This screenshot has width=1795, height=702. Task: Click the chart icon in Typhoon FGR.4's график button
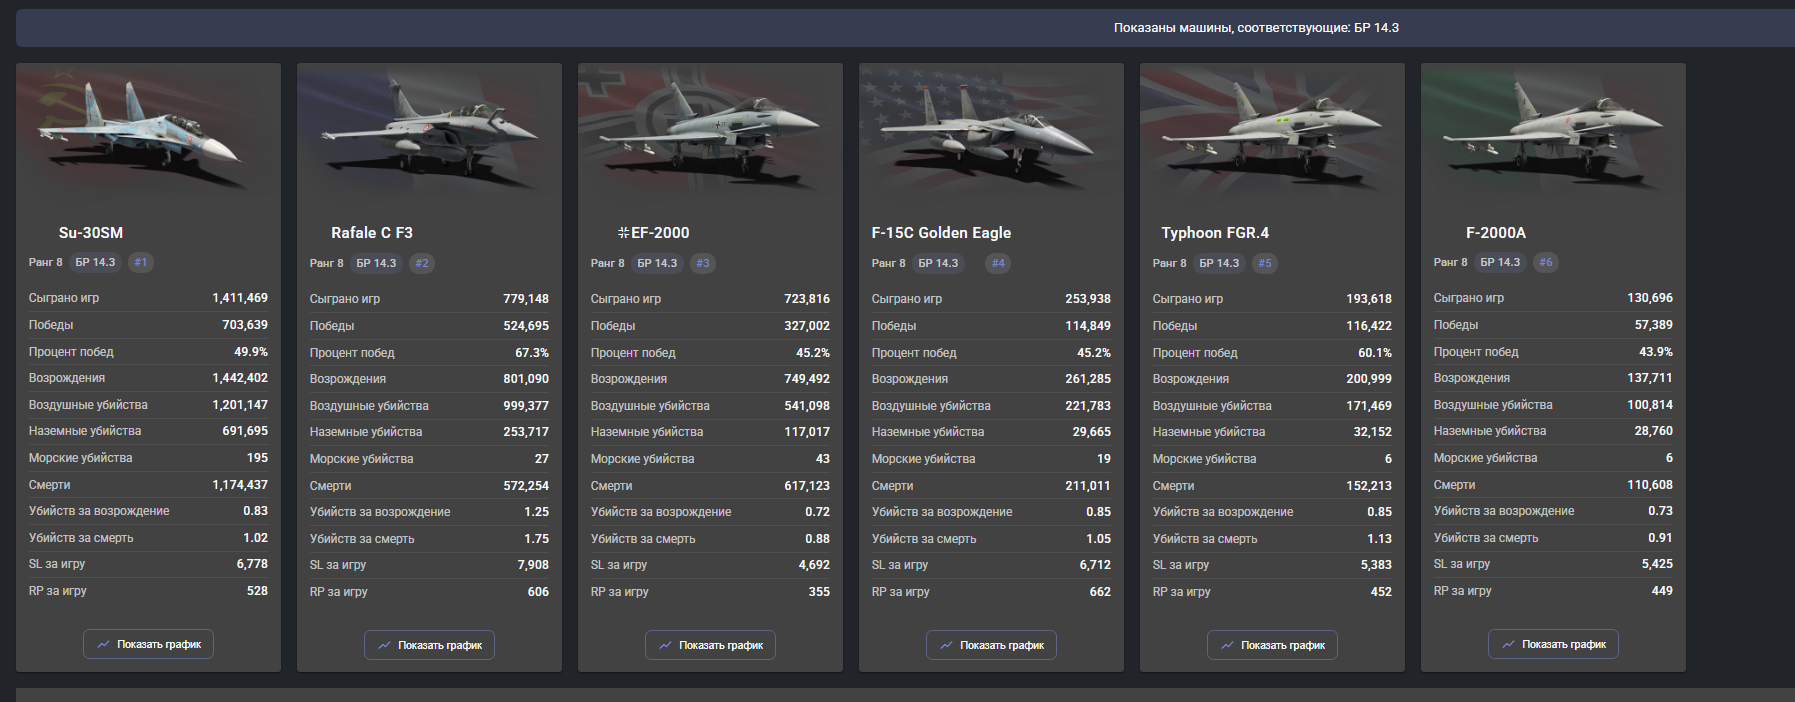tap(1227, 646)
